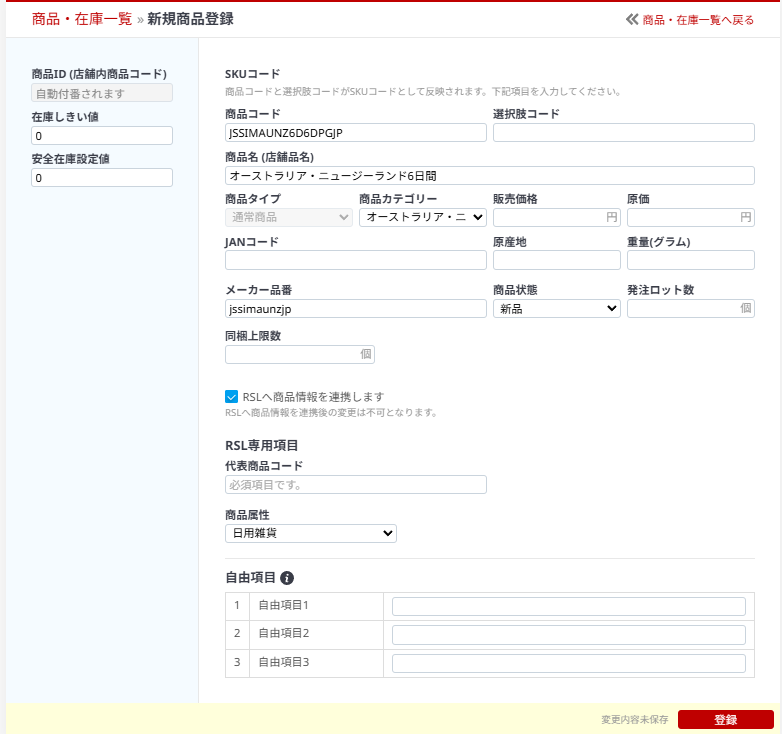The width and height of the screenshot is (782, 734).
Task: Click the info icon beside 自由項目
Action: [287, 578]
